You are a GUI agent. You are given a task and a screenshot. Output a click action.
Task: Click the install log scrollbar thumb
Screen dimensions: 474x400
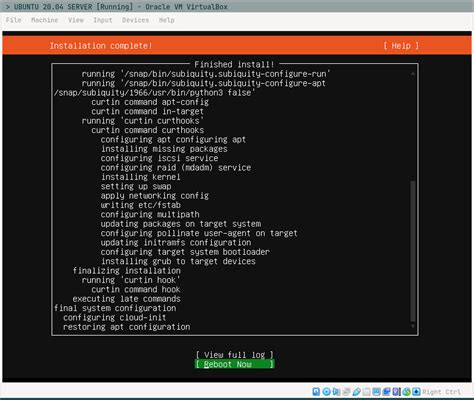[x=413, y=251]
